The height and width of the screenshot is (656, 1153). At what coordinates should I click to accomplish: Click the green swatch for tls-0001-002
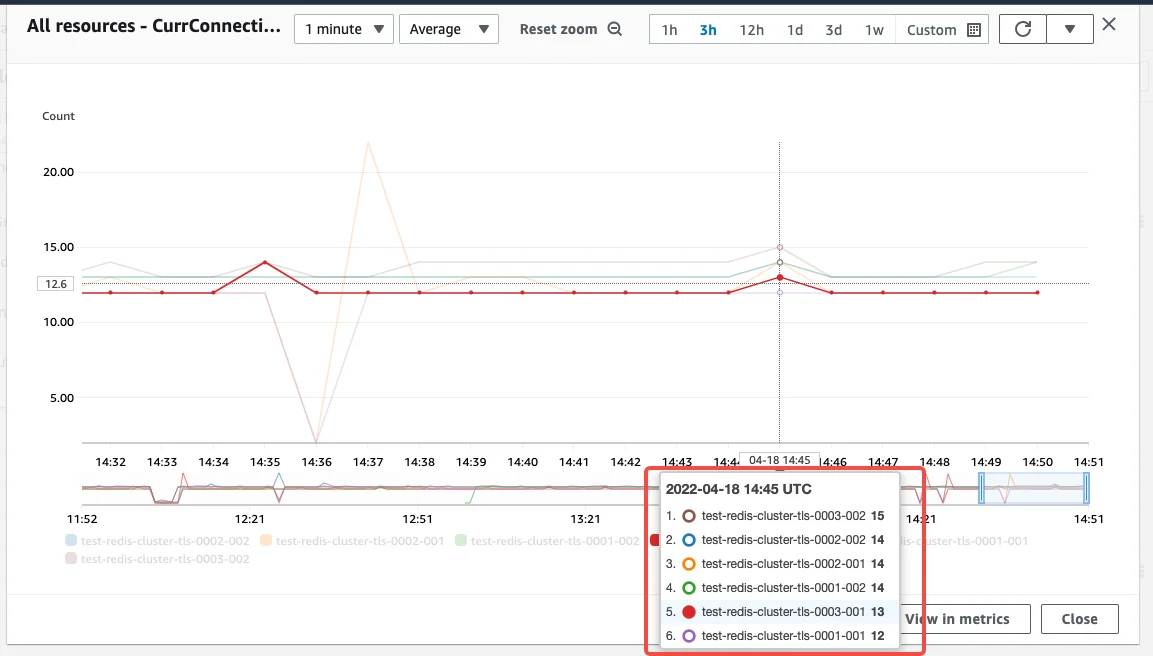tap(460, 541)
